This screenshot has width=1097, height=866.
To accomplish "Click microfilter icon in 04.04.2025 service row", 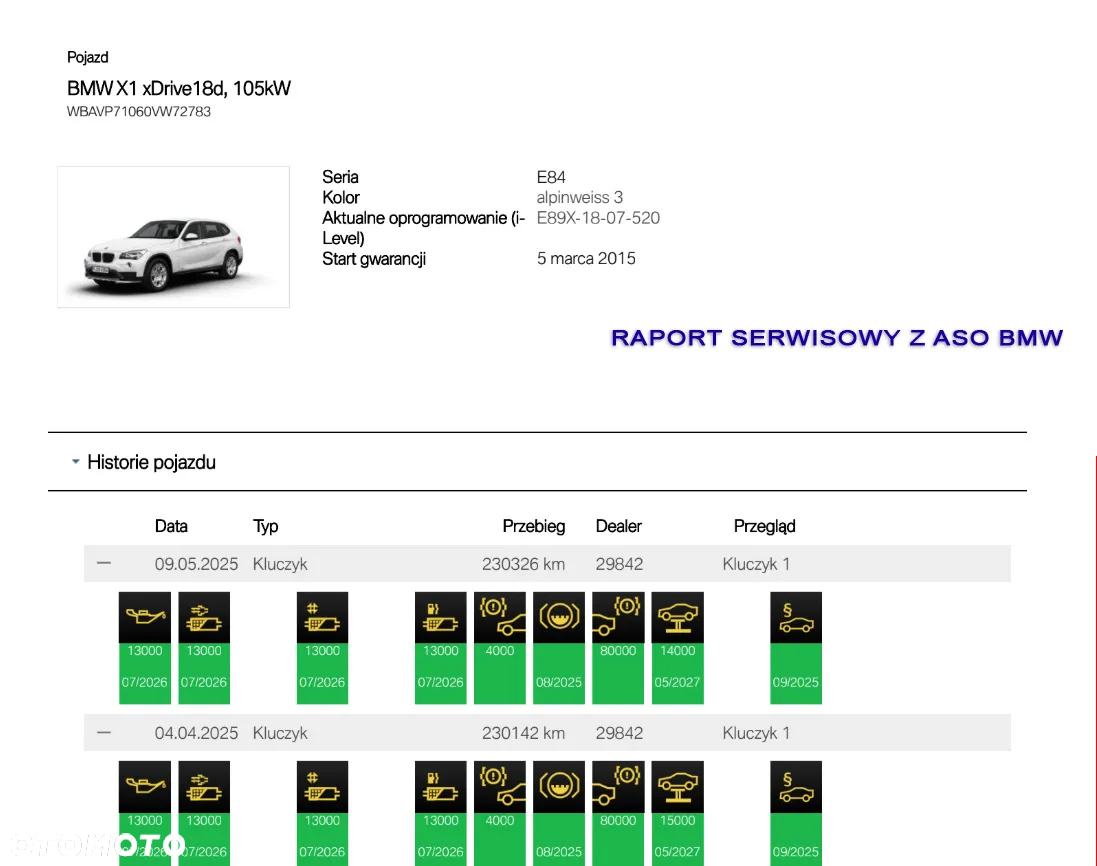I will (x=323, y=787).
